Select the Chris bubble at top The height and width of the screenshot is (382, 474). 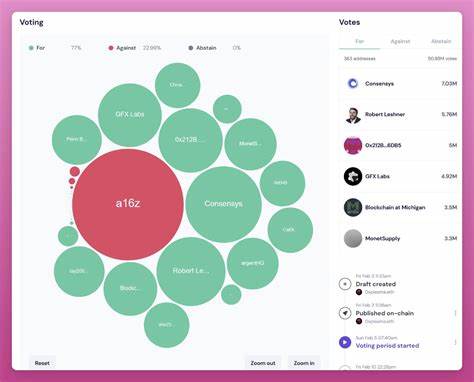pyautogui.click(x=178, y=85)
